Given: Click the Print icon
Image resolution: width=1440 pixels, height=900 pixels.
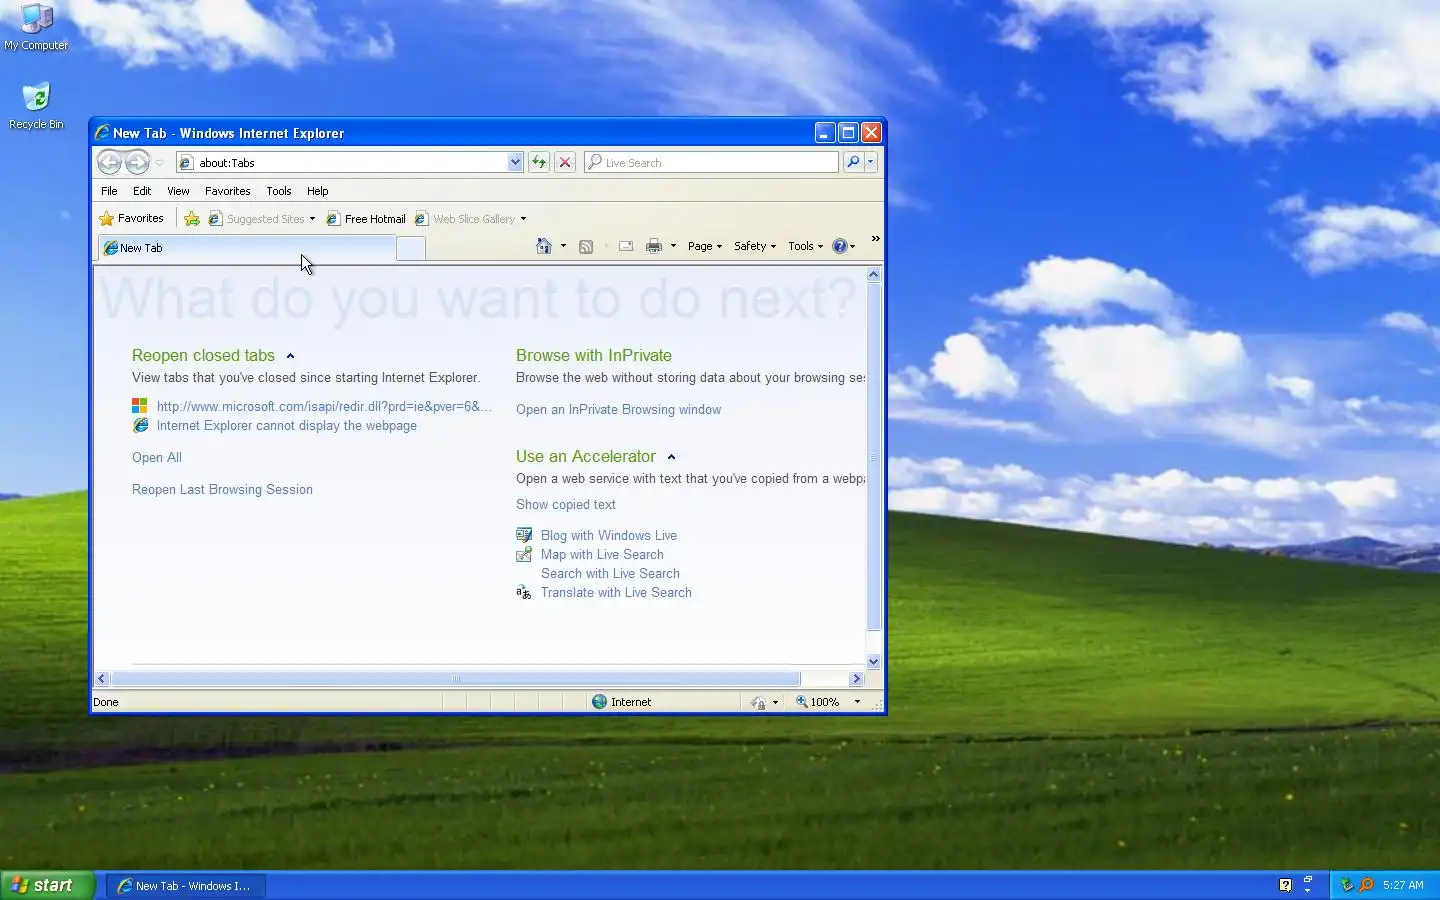Looking at the screenshot, I should [654, 246].
